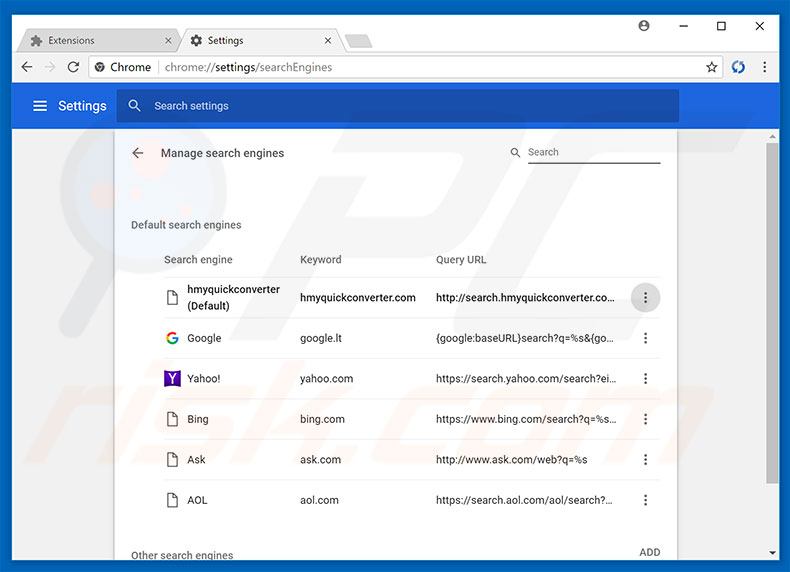The height and width of the screenshot is (572, 790).
Task: Click the hmyquickconverter query URL
Action: (525, 298)
